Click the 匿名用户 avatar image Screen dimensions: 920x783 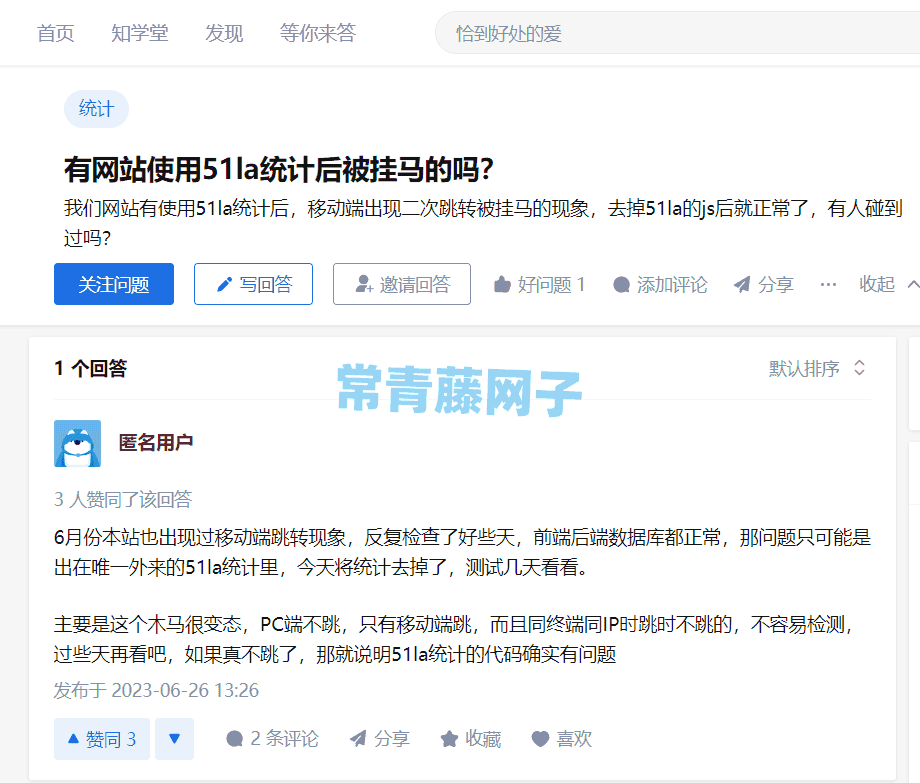[x=77, y=443]
